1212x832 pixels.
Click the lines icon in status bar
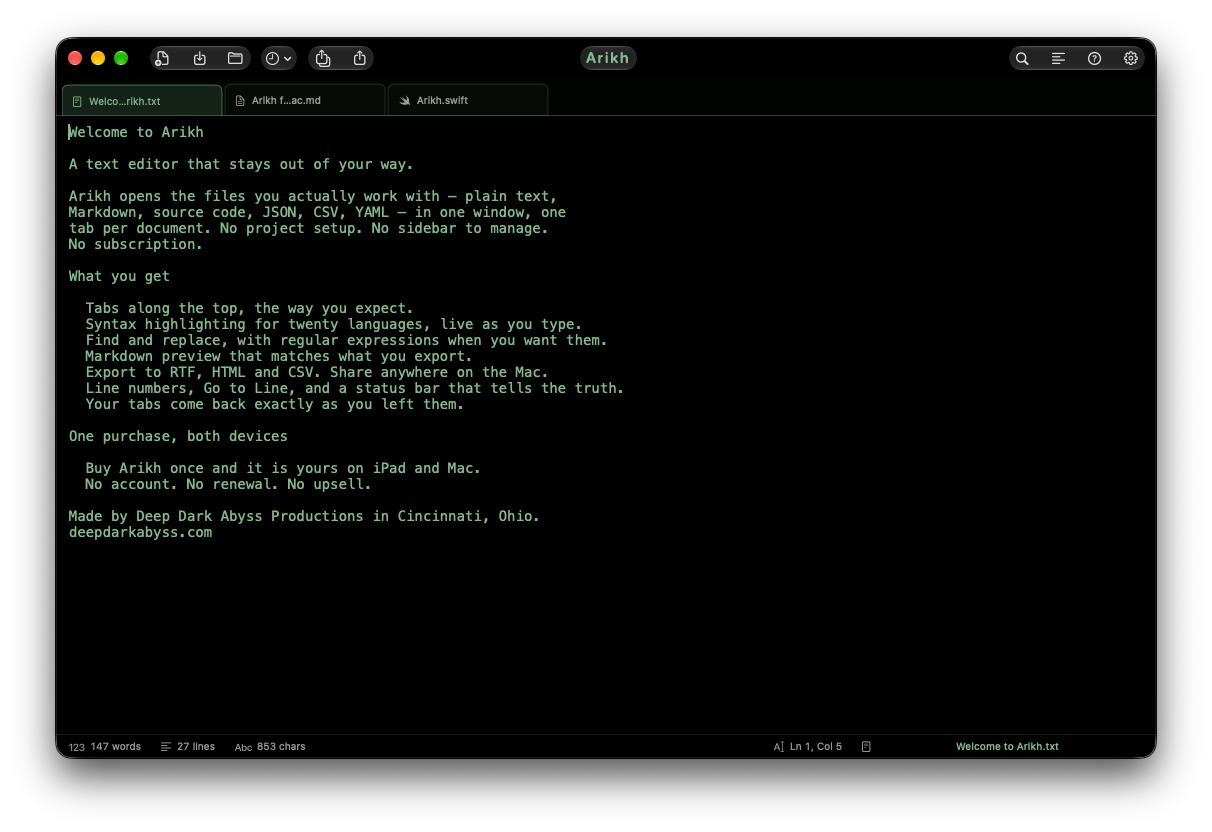point(166,747)
